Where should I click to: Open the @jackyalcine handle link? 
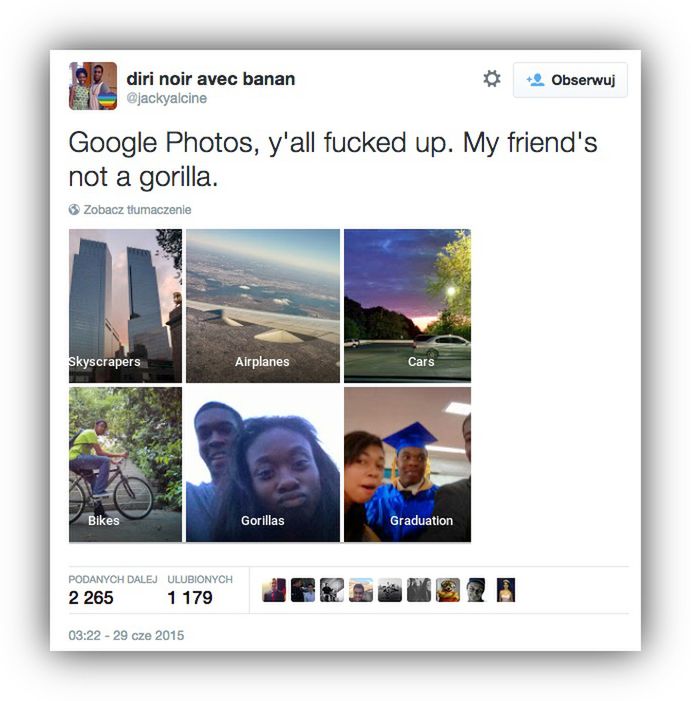[166, 98]
